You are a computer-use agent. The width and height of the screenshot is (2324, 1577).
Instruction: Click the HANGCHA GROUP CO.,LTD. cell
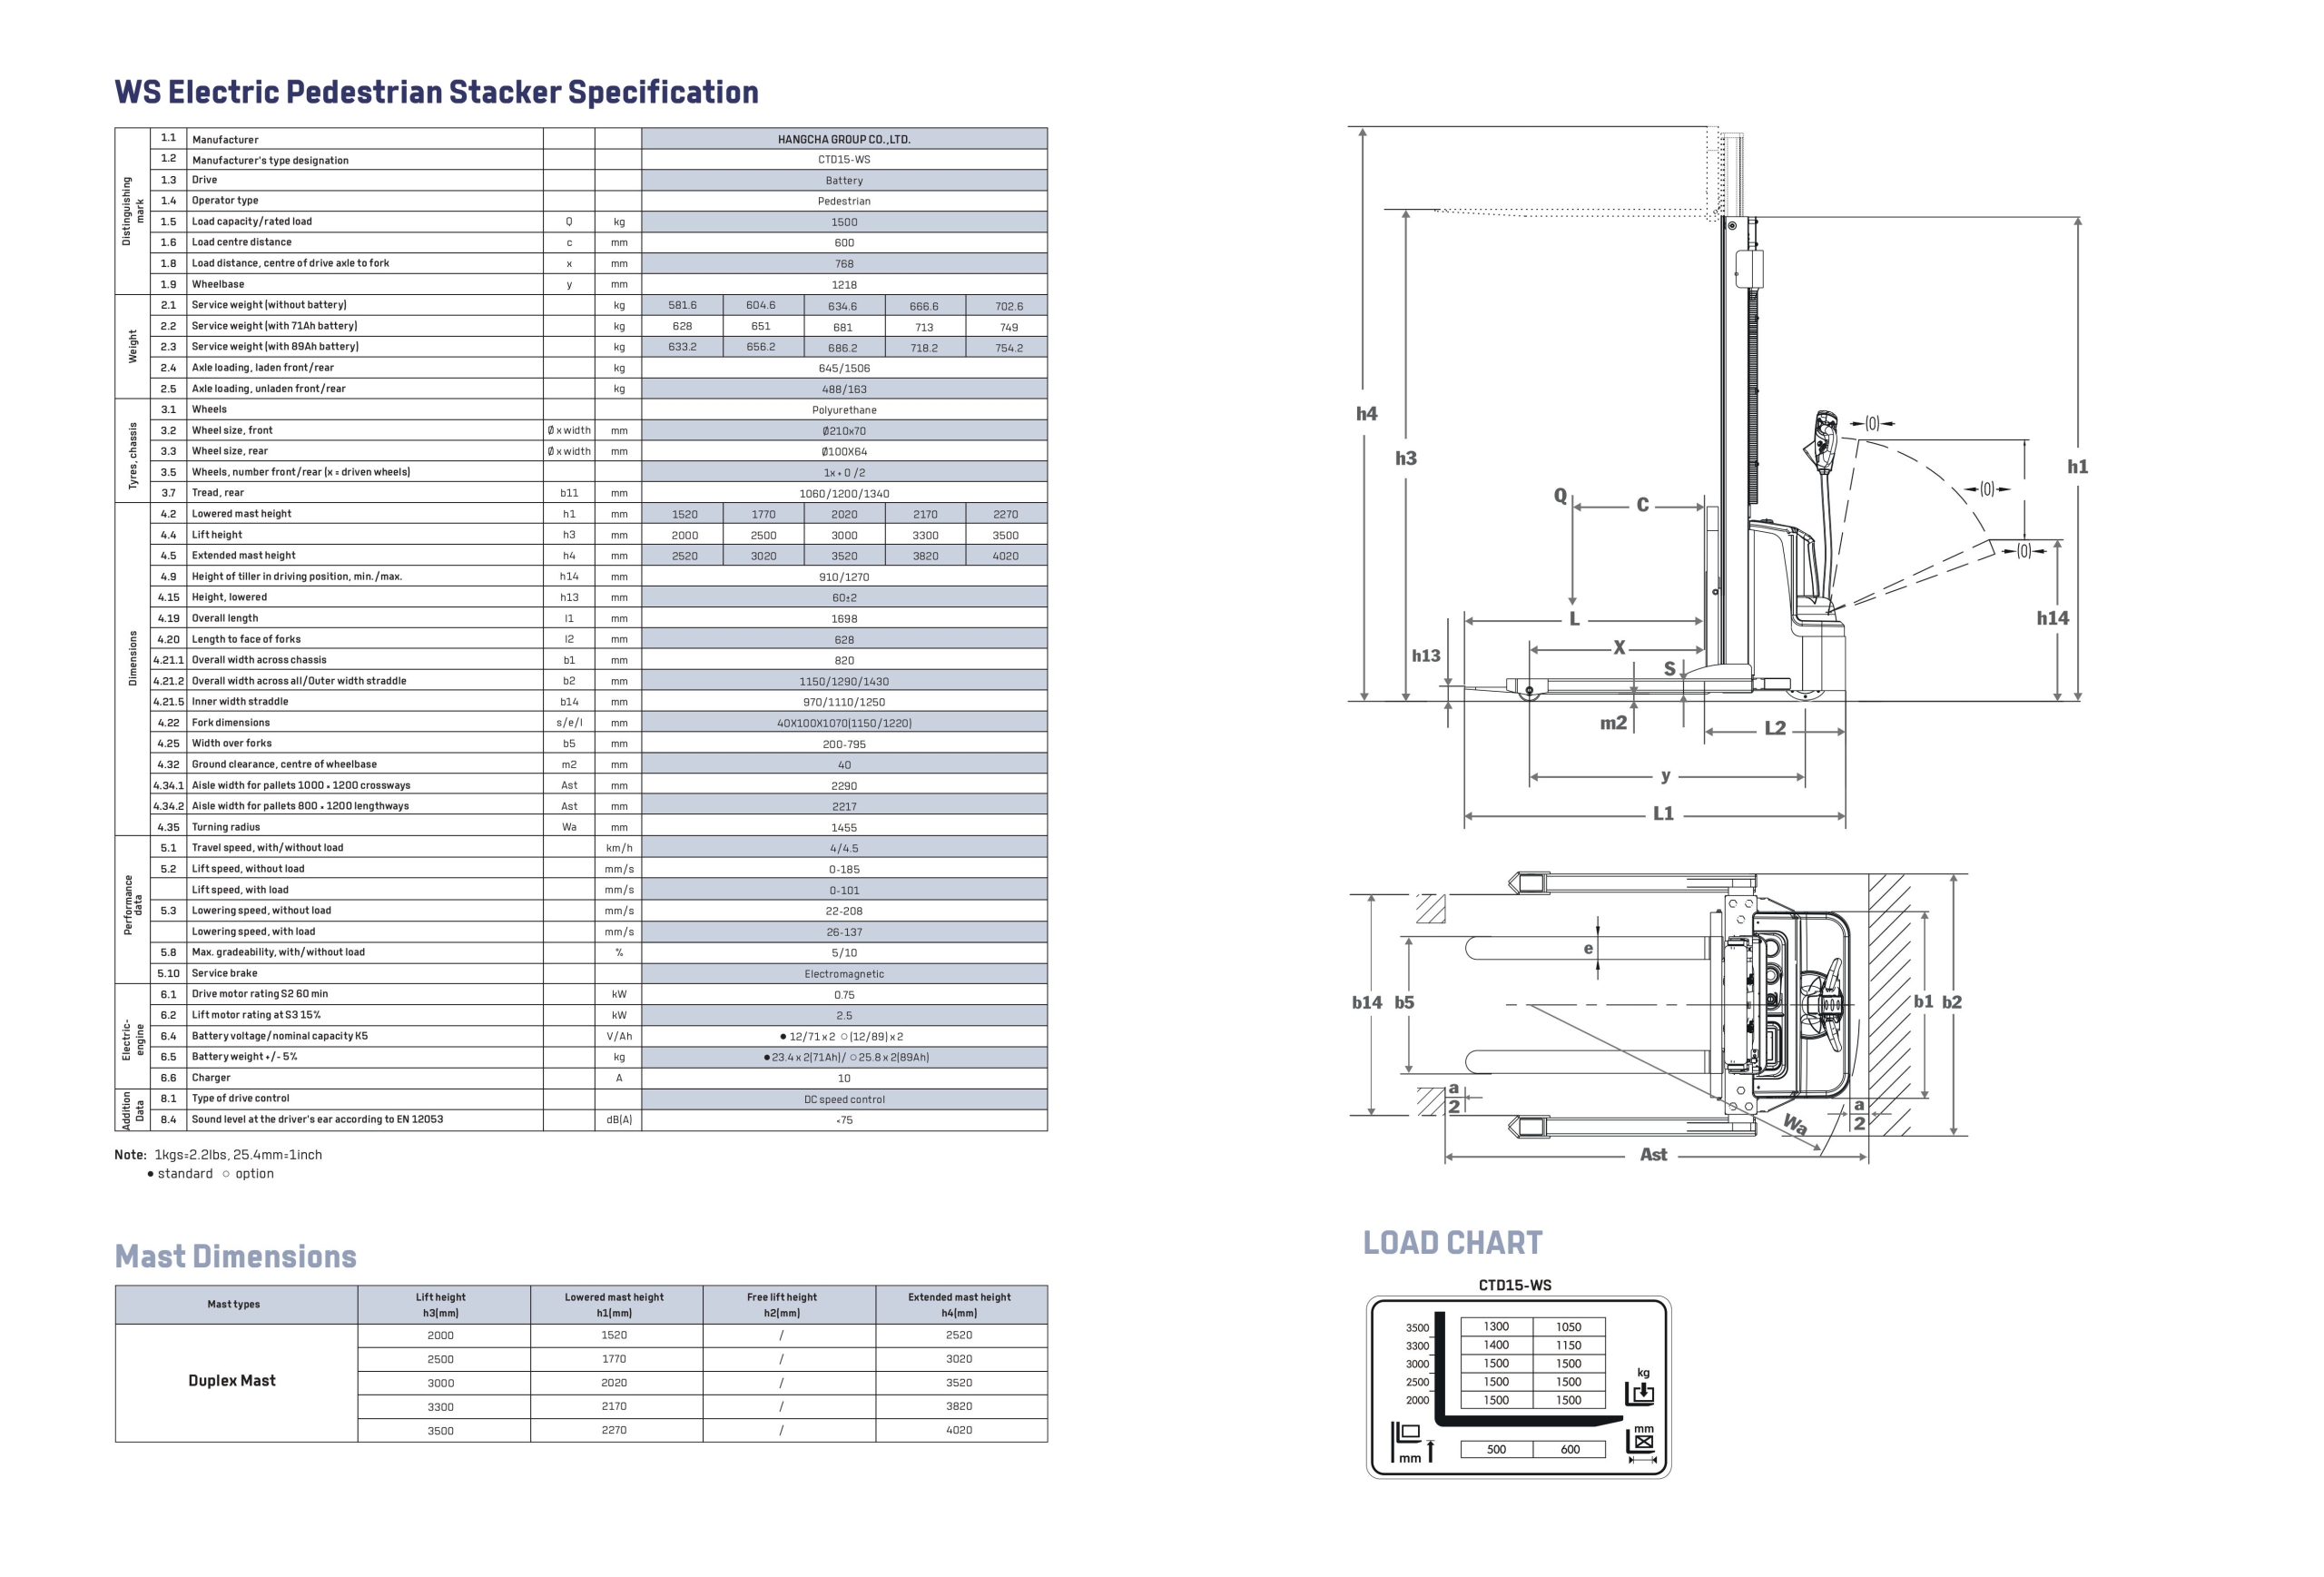(x=844, y=139)
